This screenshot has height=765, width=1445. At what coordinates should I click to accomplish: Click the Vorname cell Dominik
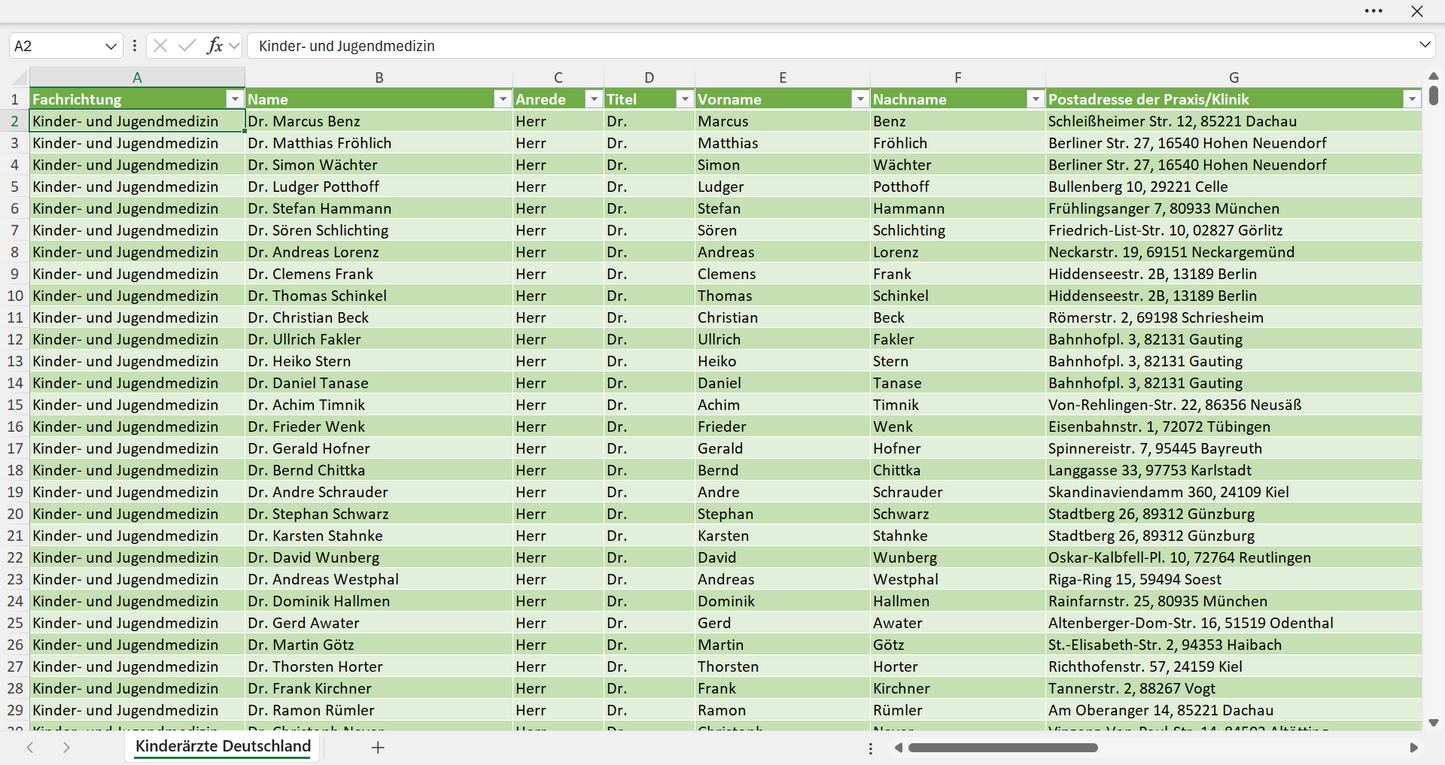(x=782, y=601)
